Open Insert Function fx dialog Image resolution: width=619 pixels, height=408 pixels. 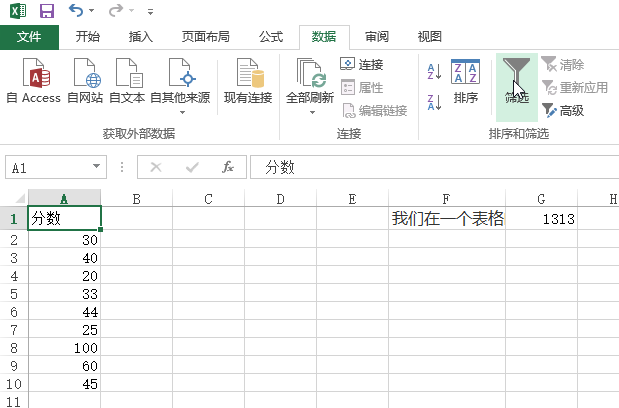[x=228, y=167]
